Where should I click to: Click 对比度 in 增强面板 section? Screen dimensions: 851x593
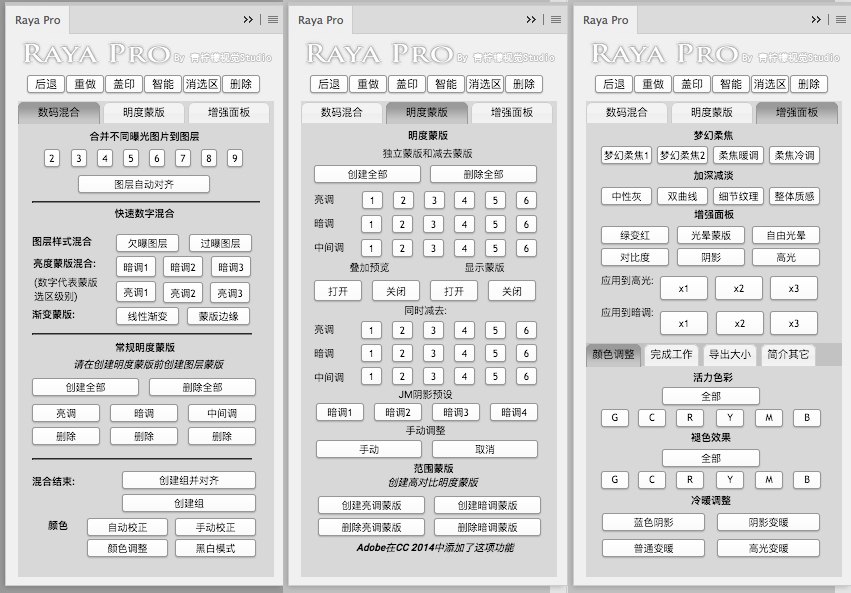(x=635, y=257)
